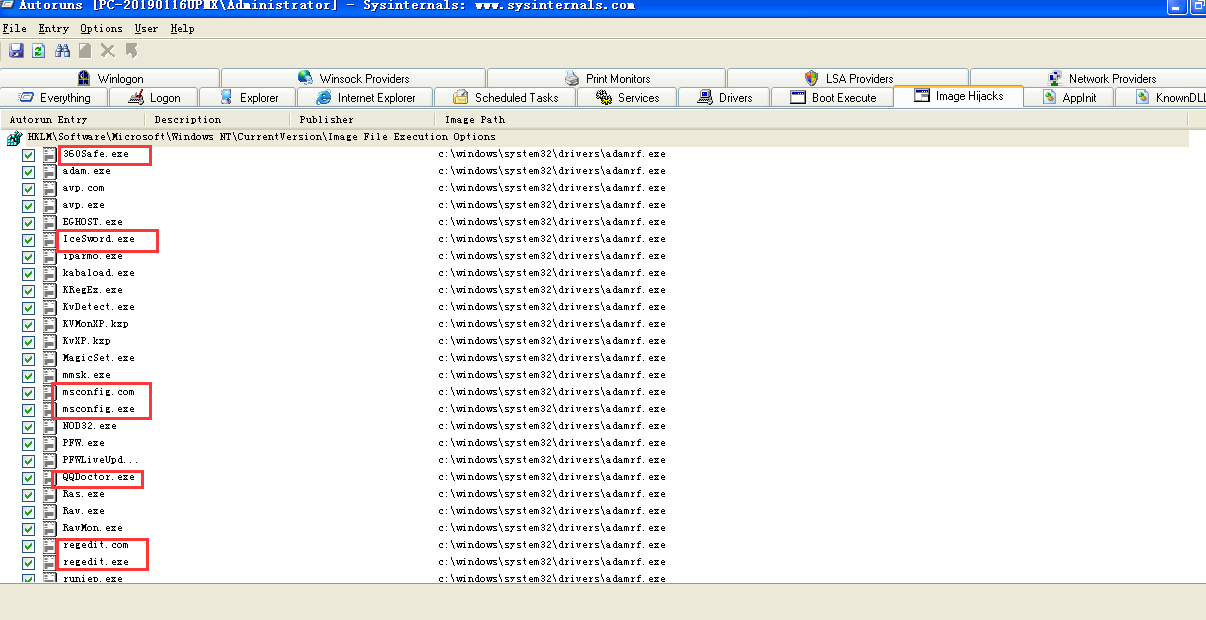Uncheck the KVMonXP.kxp entry checkbox
Screen dimensions: 1206x620
point(28,325)
